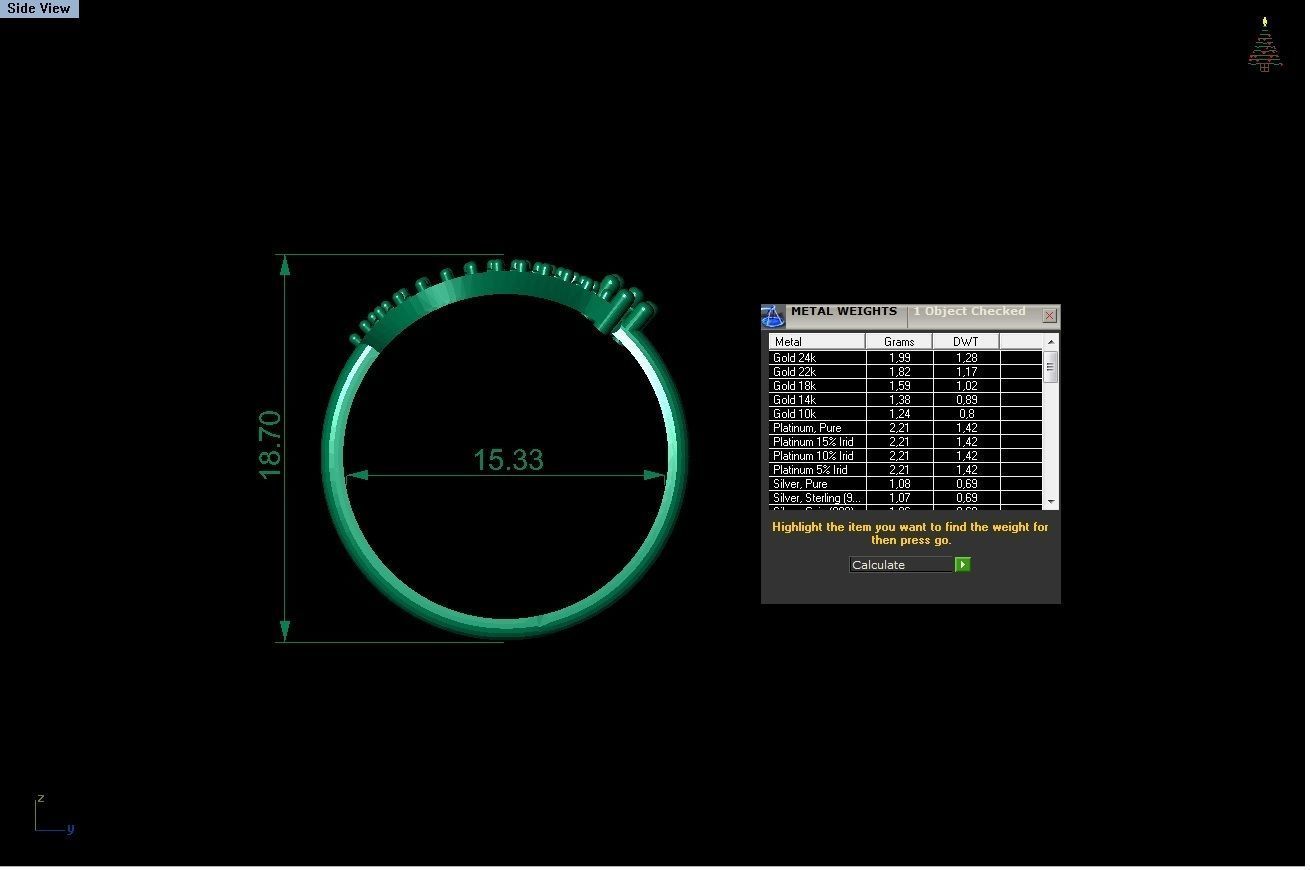The image size is (1310, 870).
Task: Click the Grams column header
Action: click(899, 342)
